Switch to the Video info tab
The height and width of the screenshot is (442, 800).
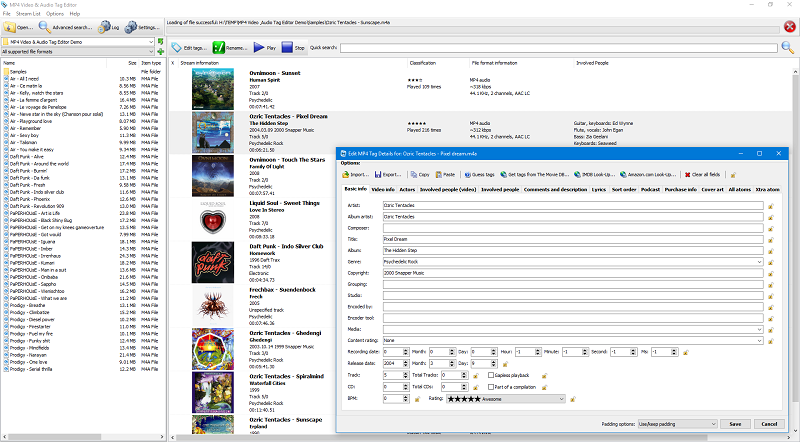pyautogui.click(x=383, y=189)
